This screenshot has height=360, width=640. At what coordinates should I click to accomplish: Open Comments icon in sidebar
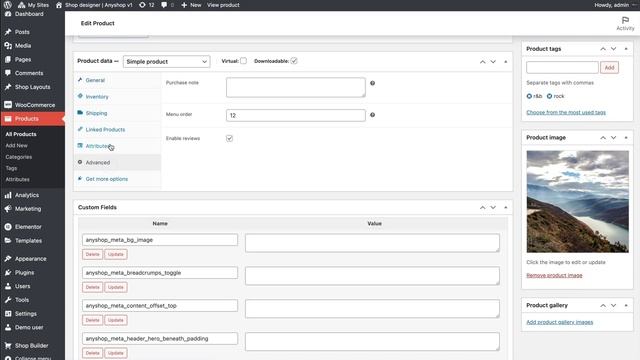click(8, 73)
